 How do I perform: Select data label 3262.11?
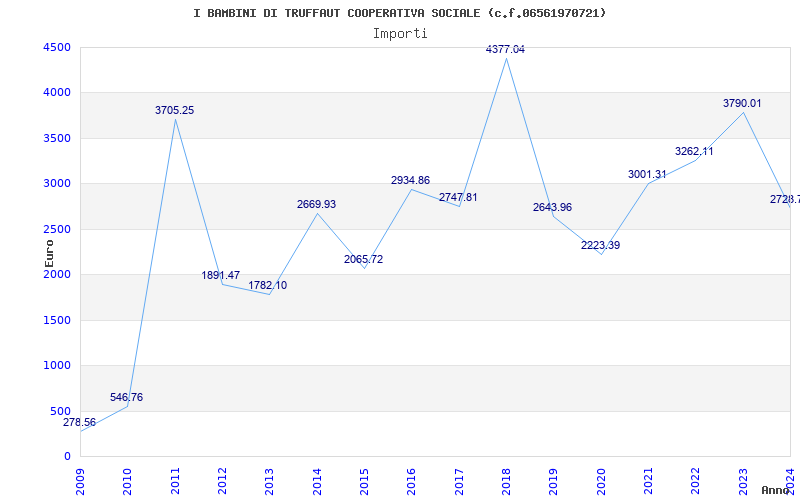[x=694, y=152]
